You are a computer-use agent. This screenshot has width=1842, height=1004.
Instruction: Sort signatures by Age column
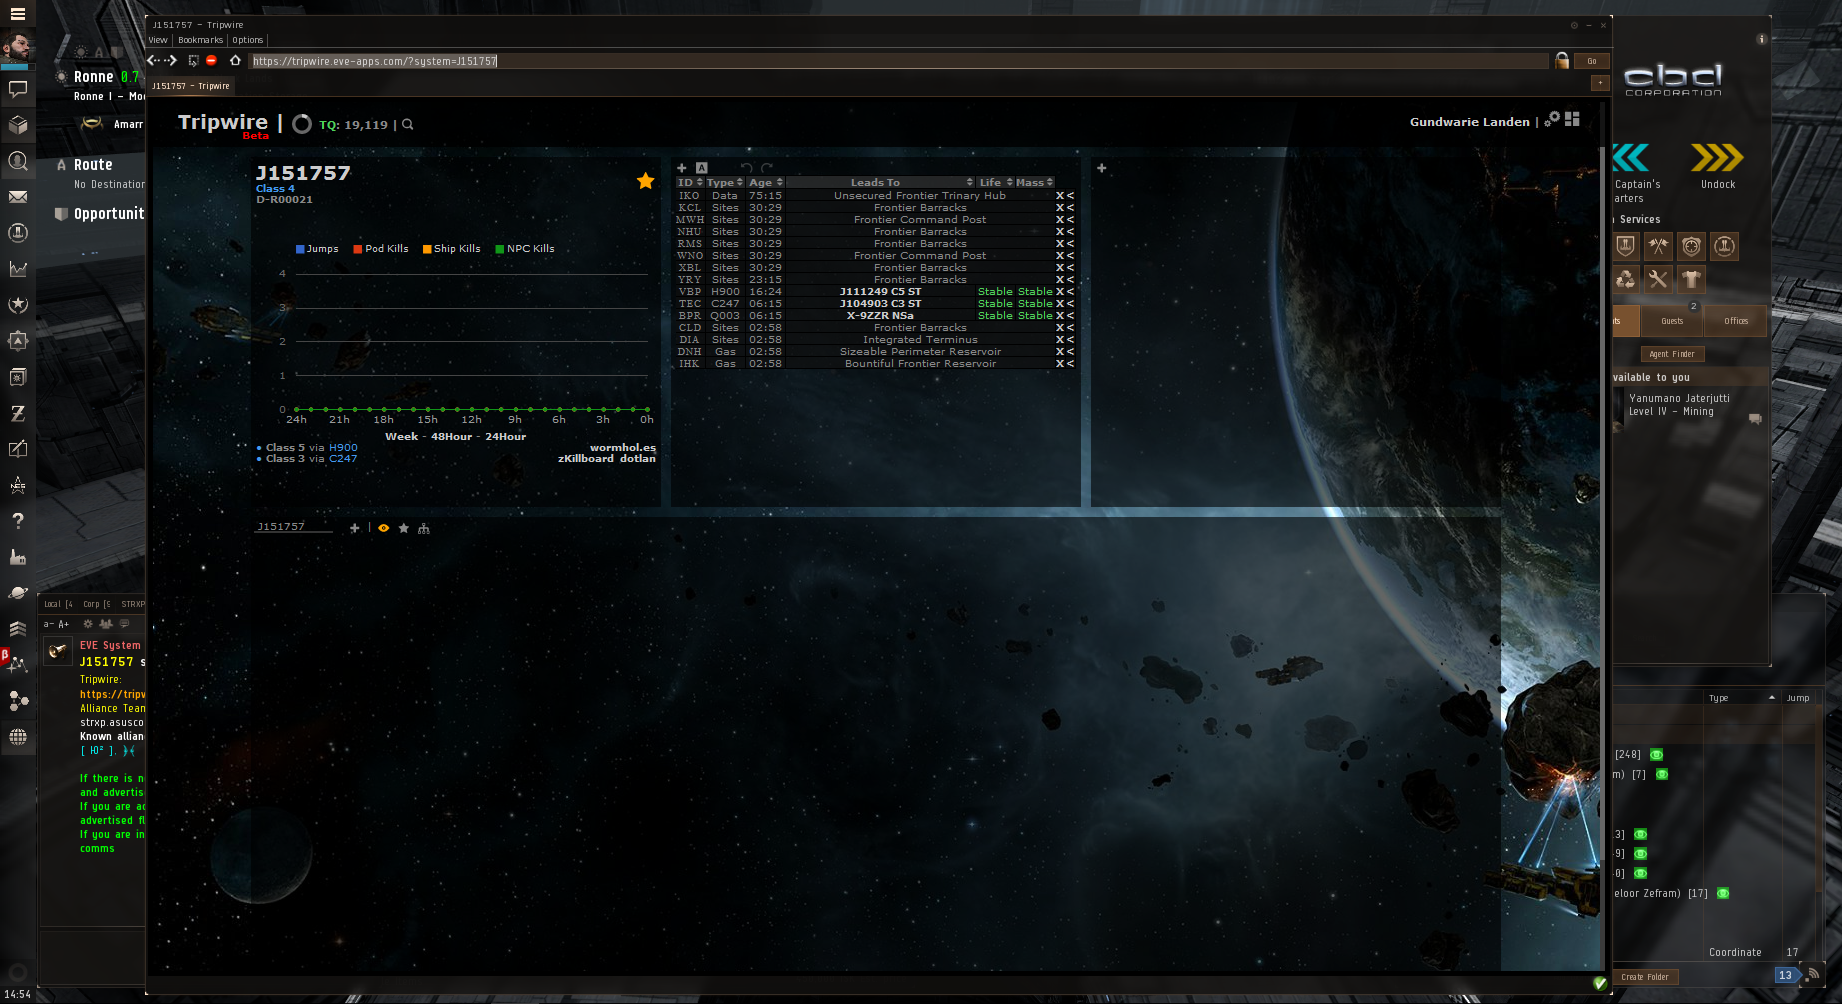(766, 183)
